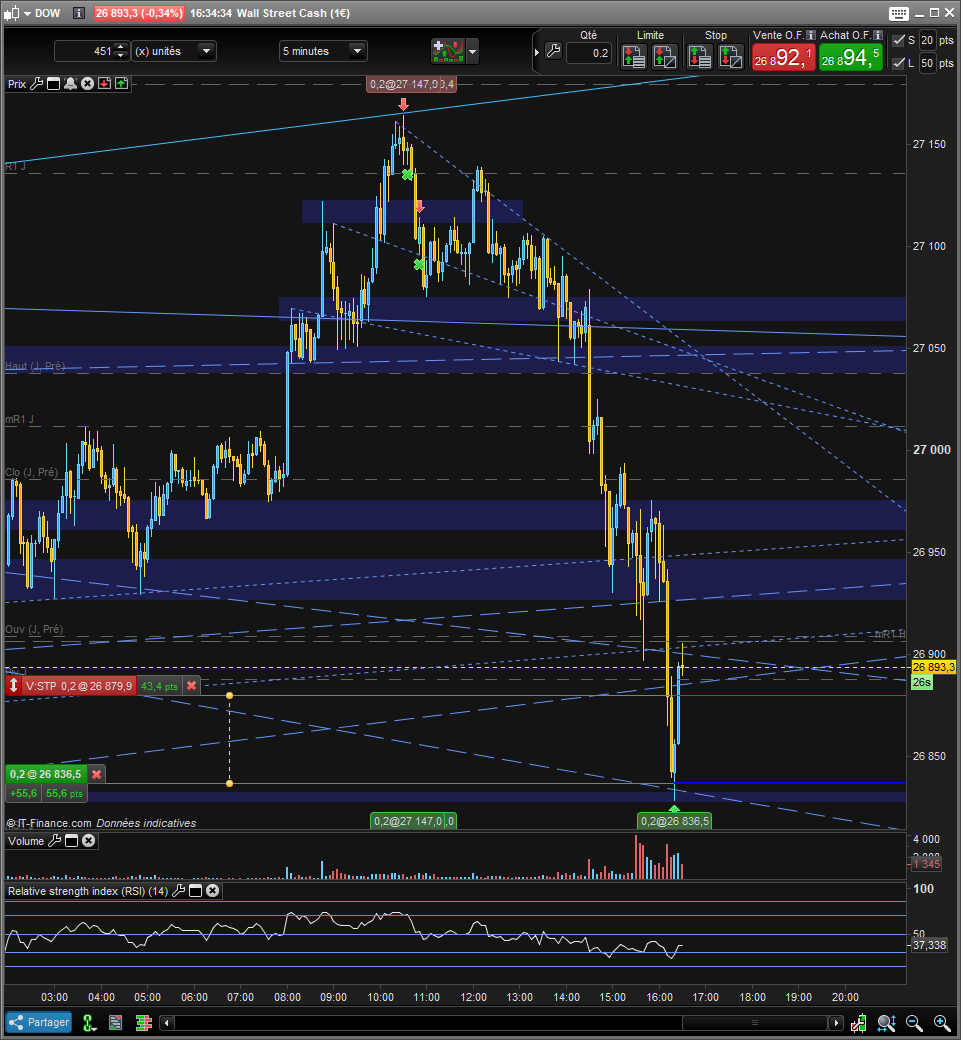Viewport: 961px width, 1040px height.
Task: Open the order list icon
Action: coord(115,1023)
